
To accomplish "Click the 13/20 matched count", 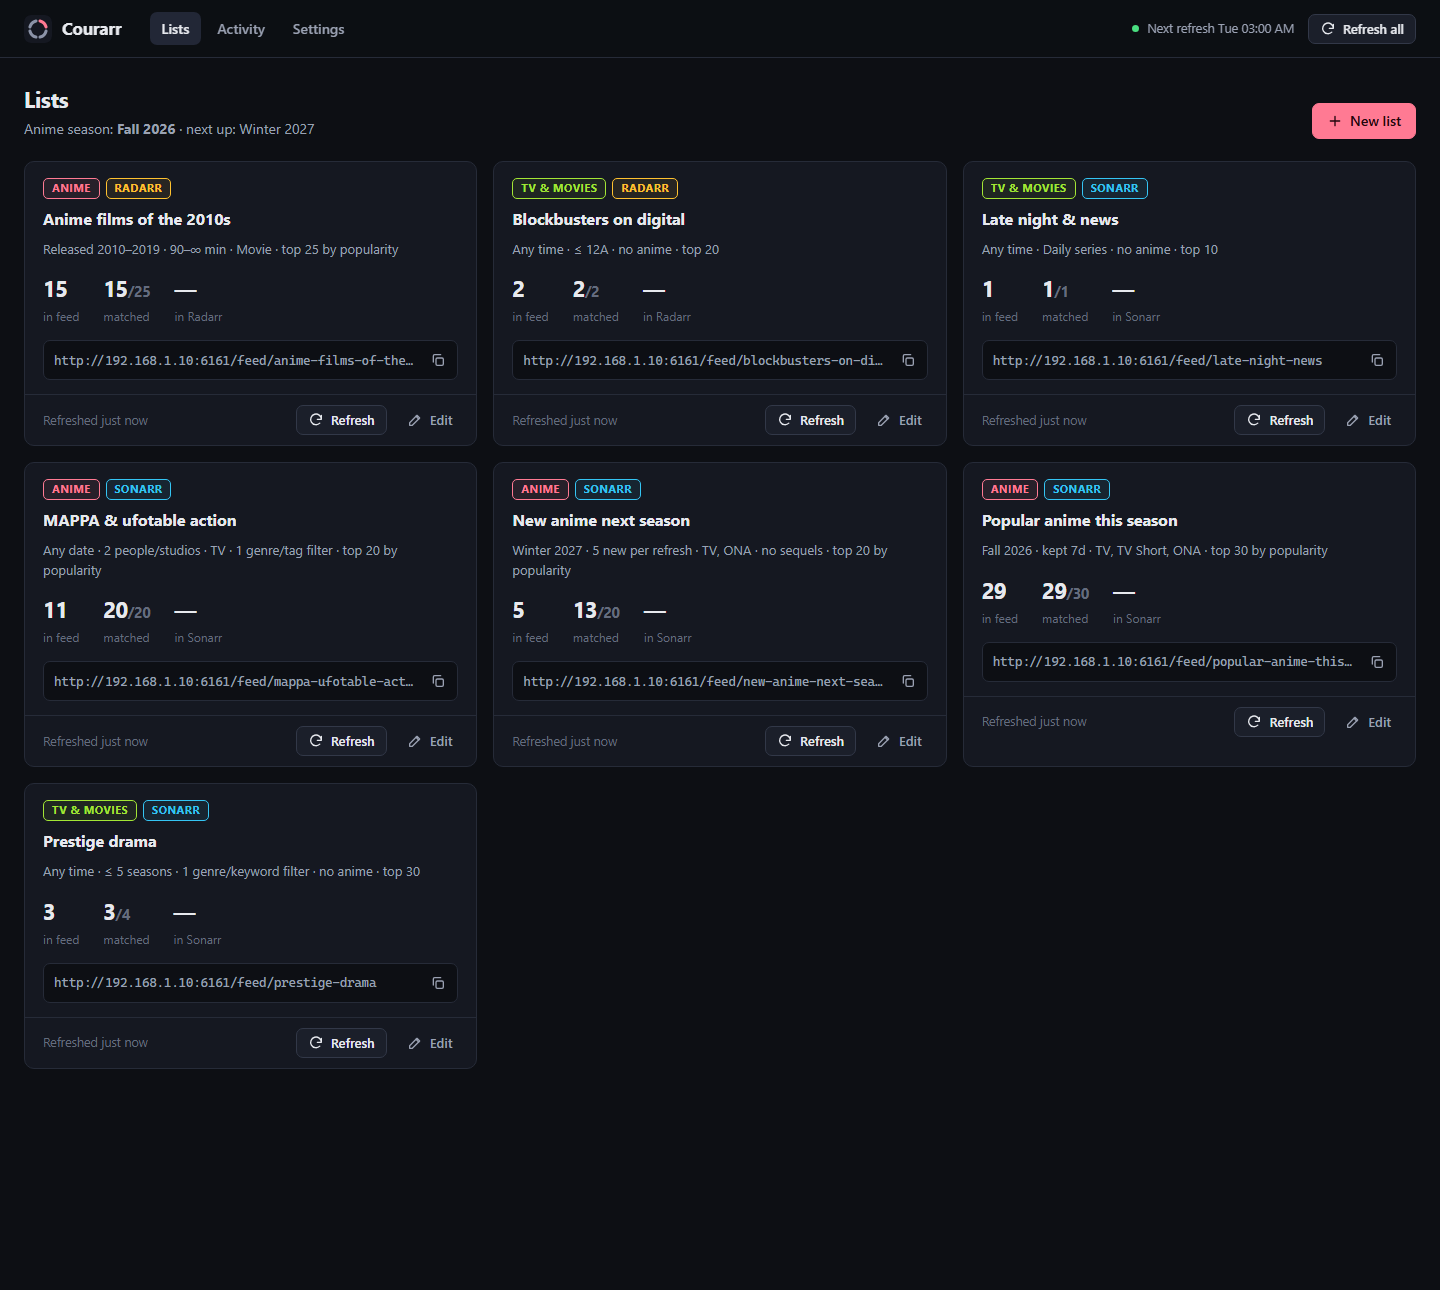I will (596, 611).
